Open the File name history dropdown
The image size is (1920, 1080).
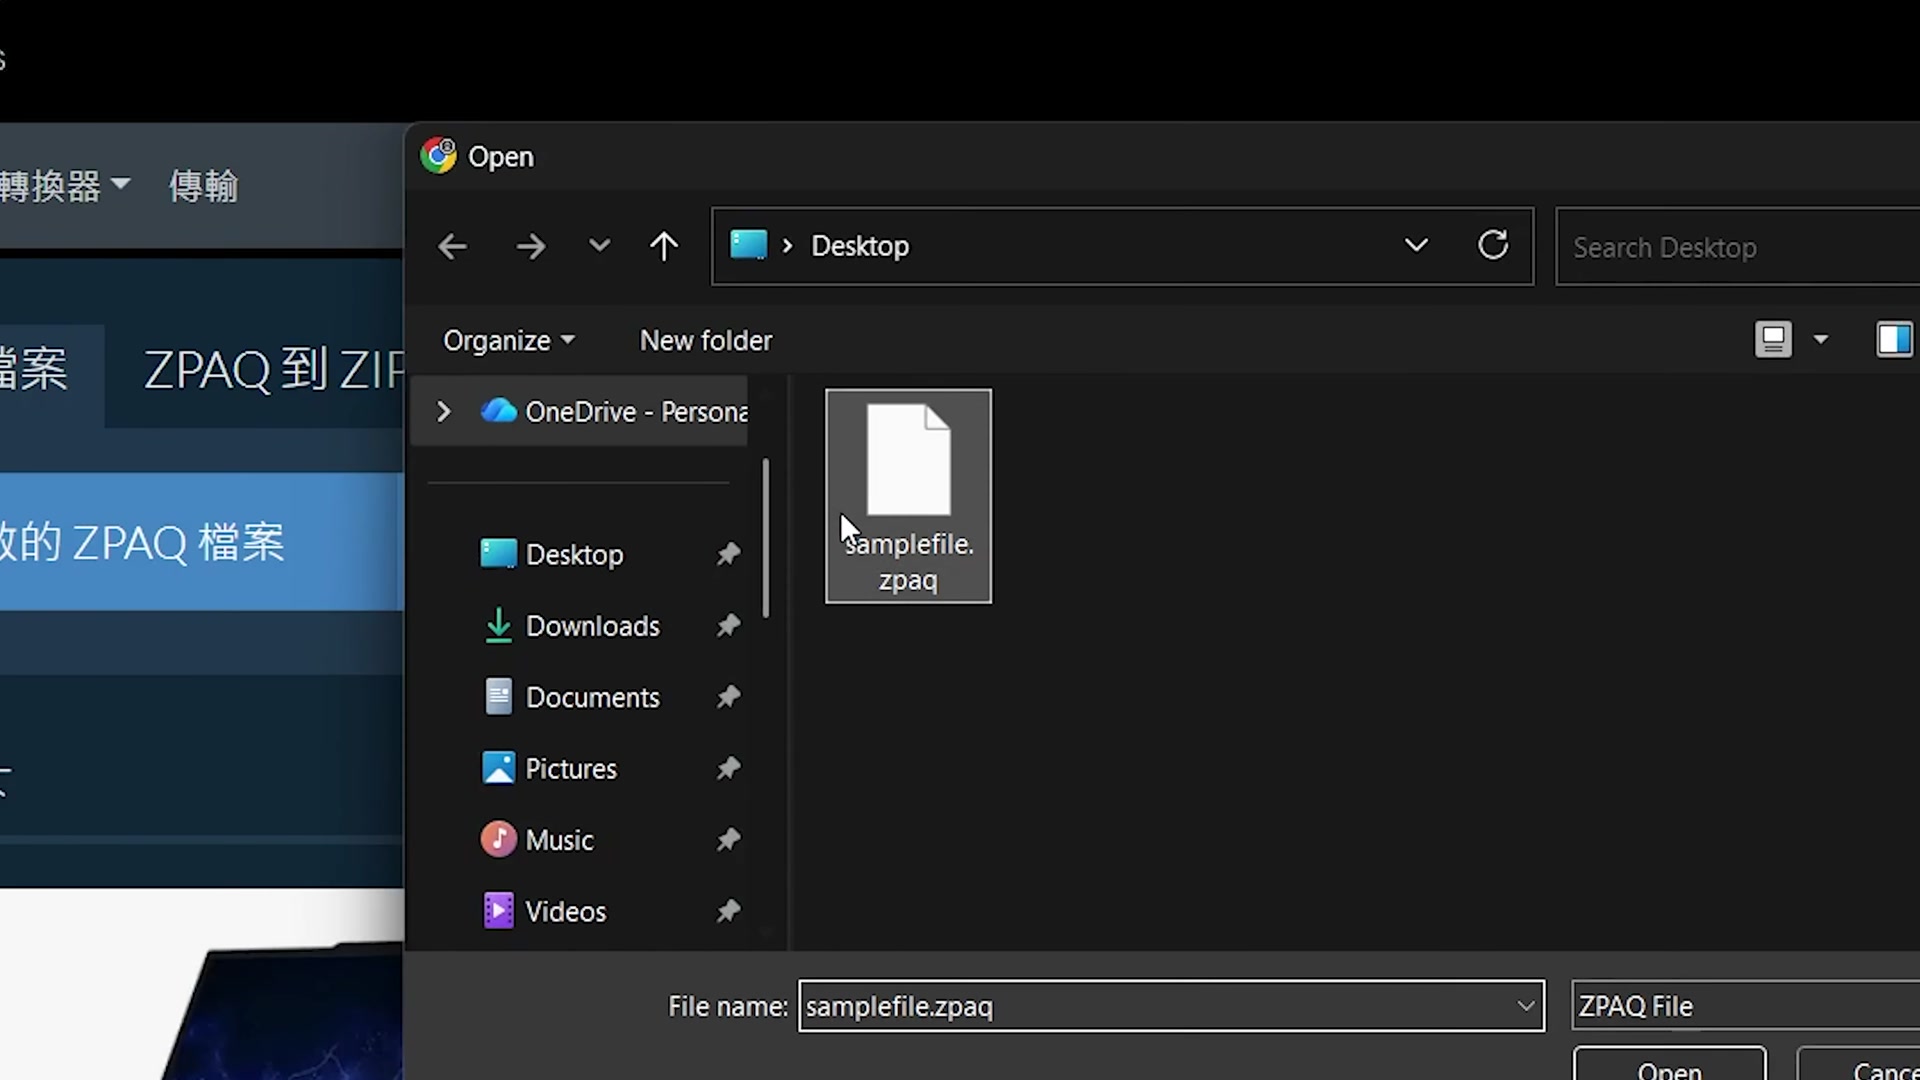(x=1525, y=1006)
